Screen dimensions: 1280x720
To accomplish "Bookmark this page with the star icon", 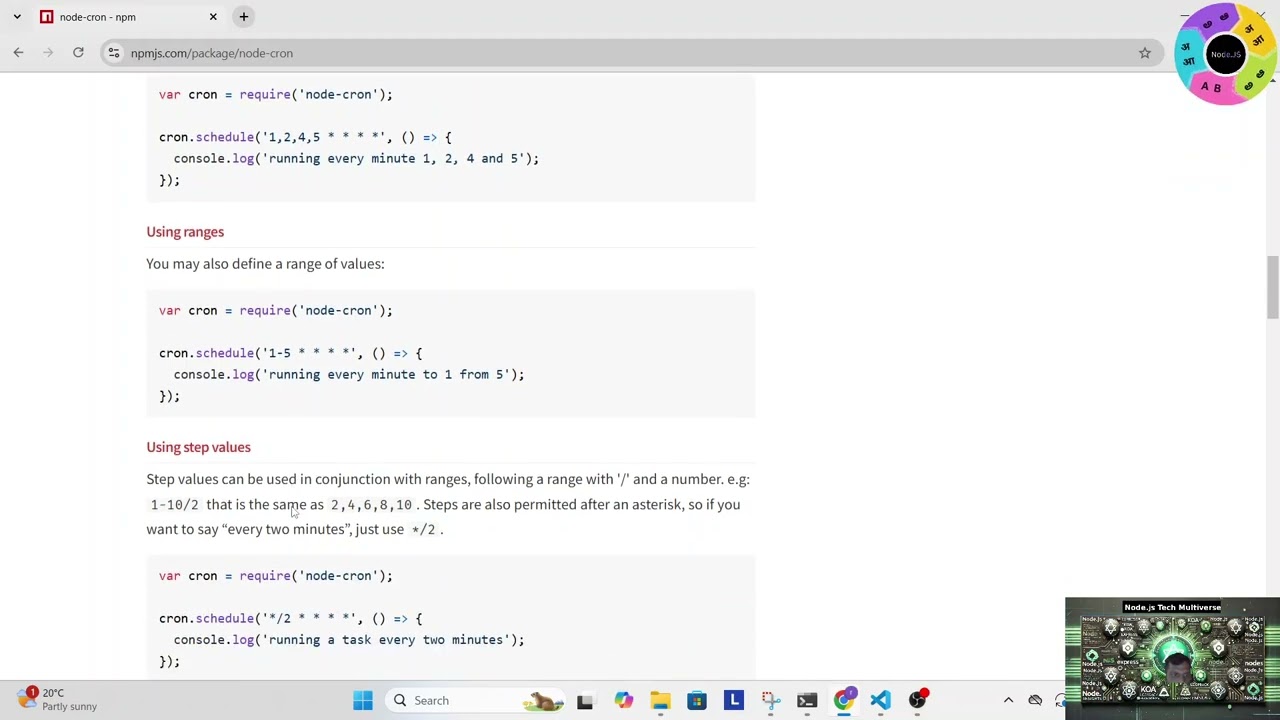I will 1145,53.
